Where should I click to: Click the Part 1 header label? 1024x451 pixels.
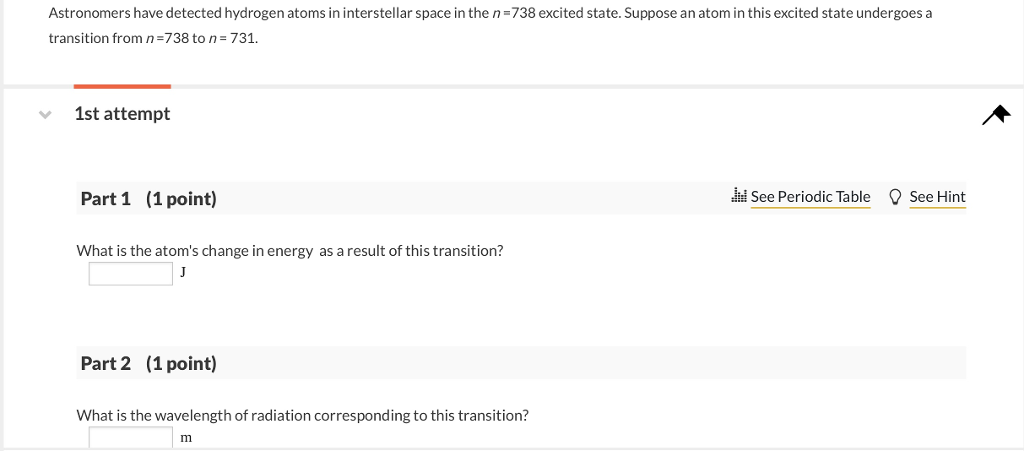click(x=105, y=199)
